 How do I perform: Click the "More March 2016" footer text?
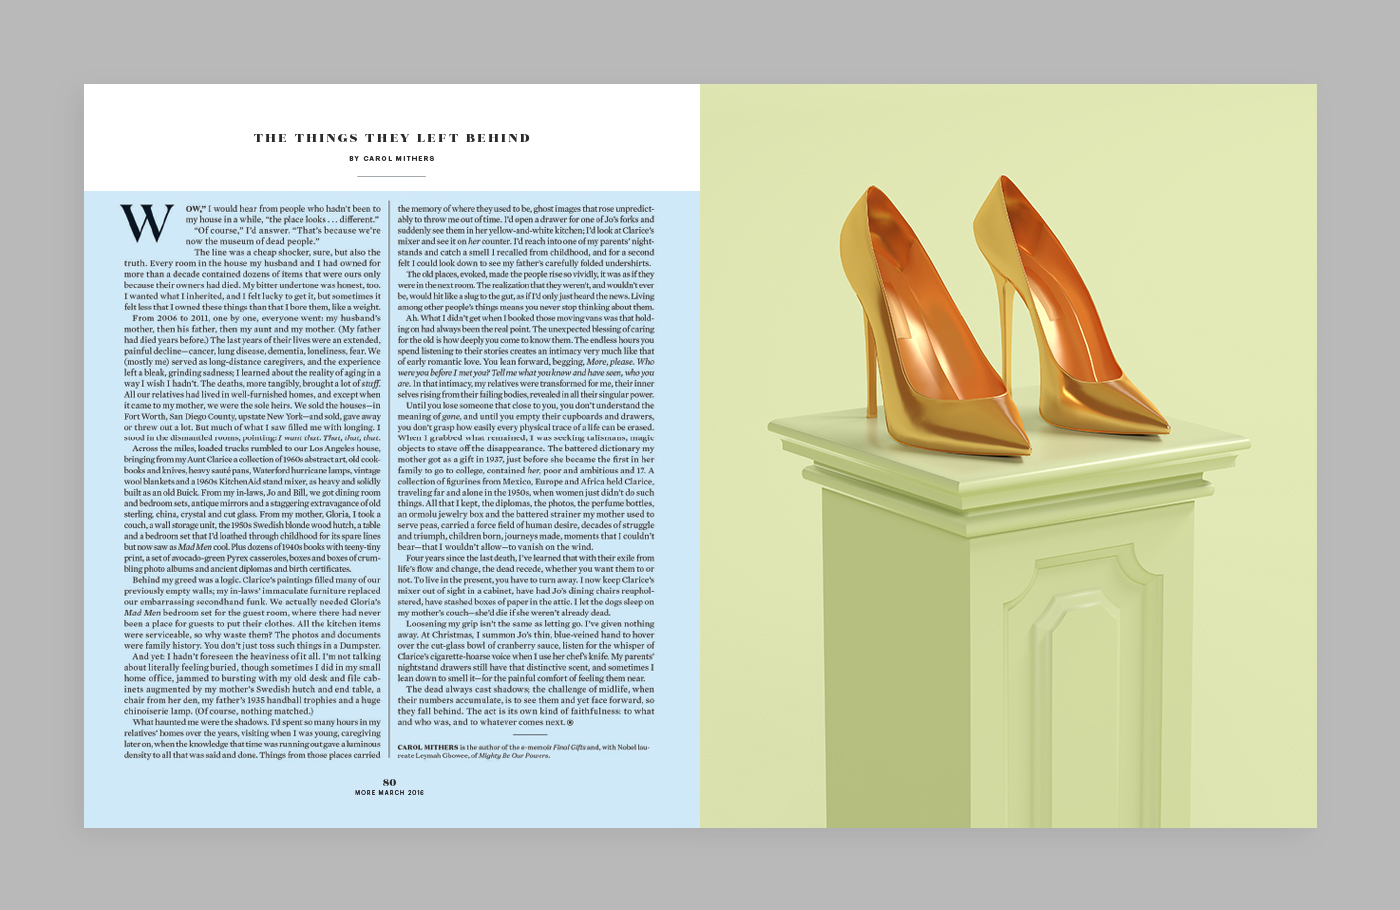pyautogui.click(x=389, y=793)
